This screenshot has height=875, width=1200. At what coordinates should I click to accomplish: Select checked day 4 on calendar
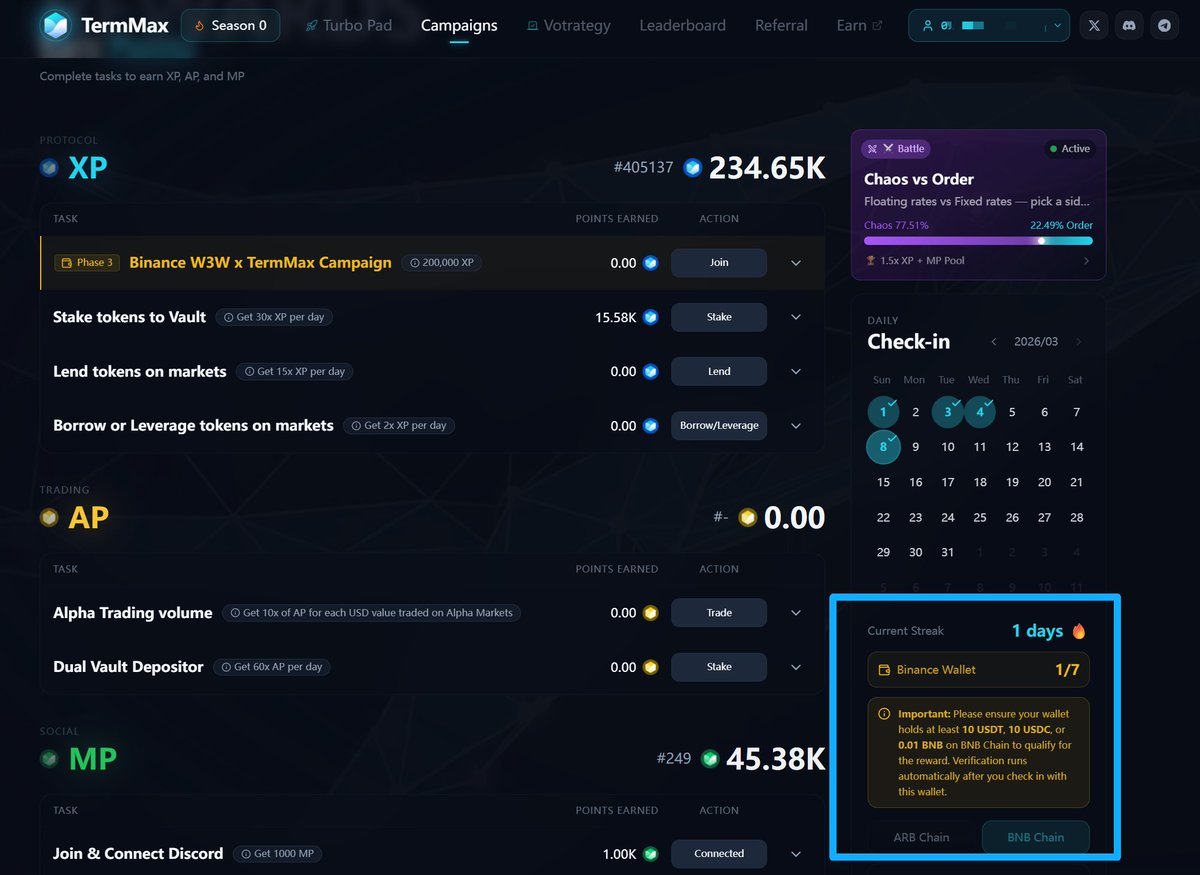coord(980,412)
